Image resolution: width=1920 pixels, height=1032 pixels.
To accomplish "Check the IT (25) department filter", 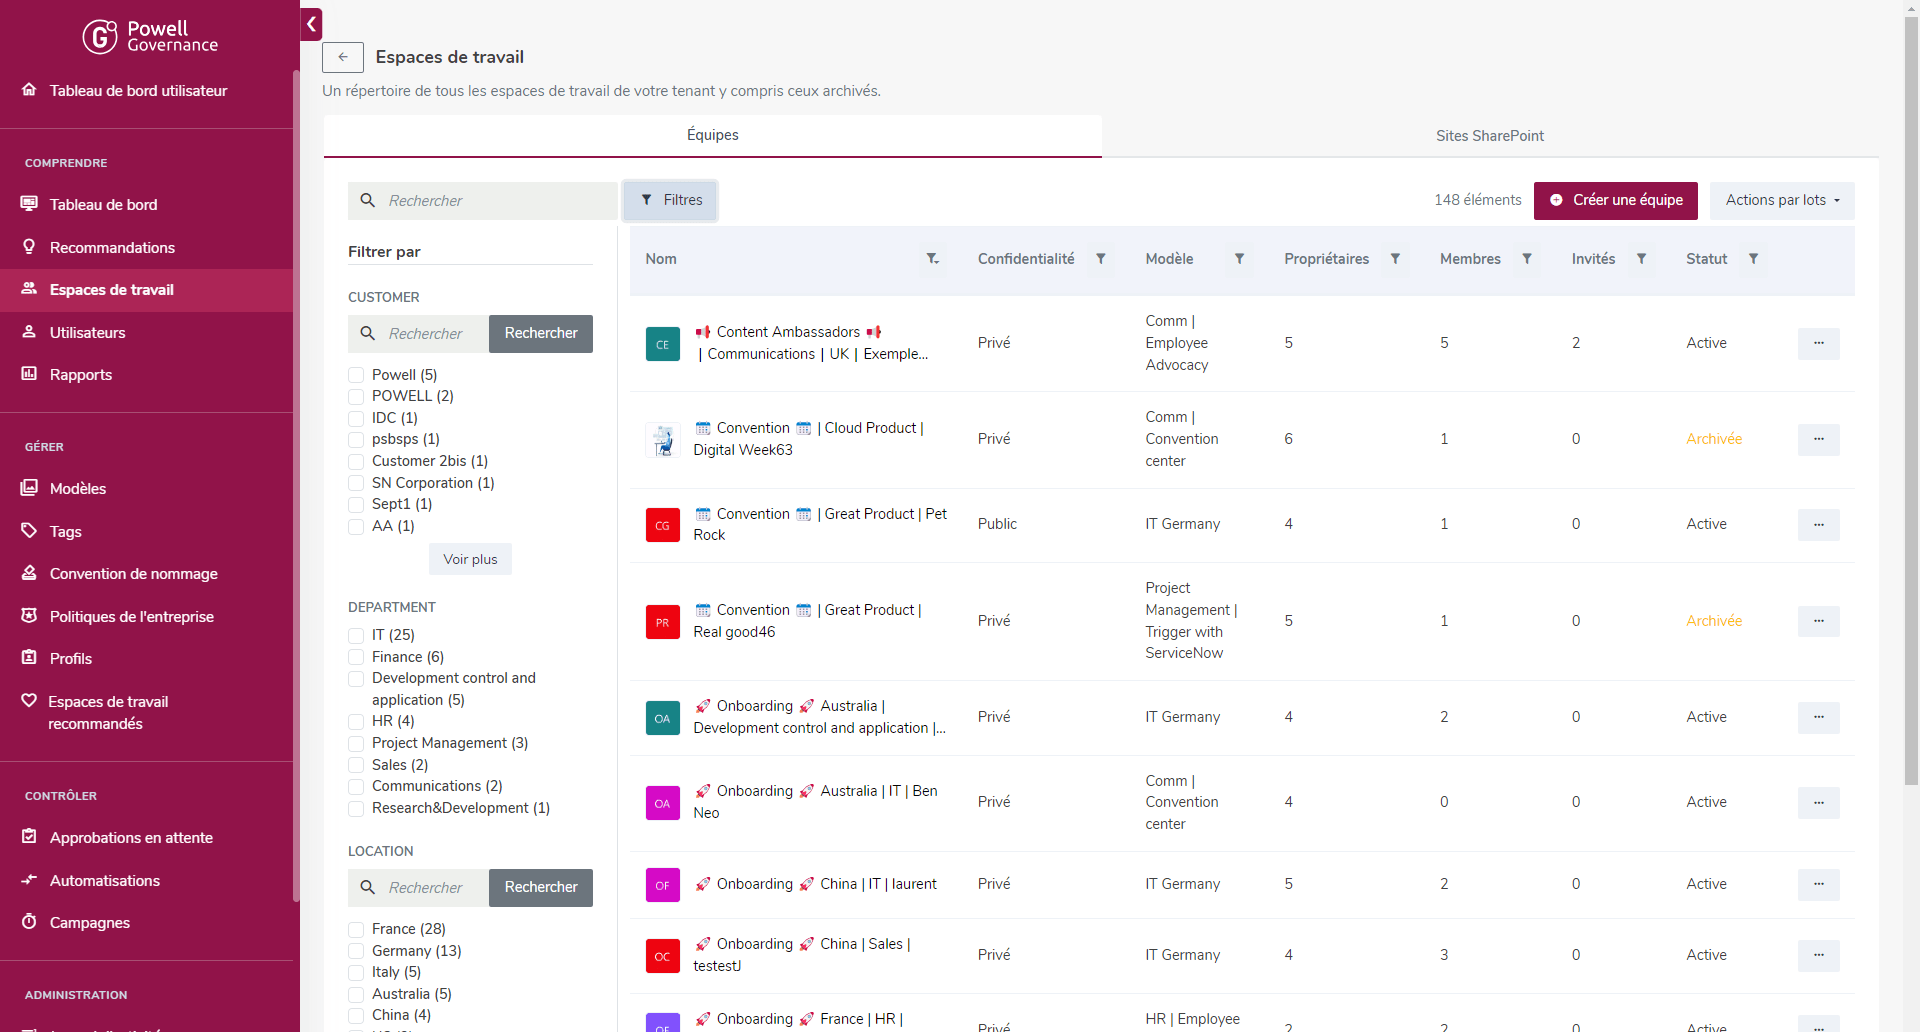I will tap(356, 635).
